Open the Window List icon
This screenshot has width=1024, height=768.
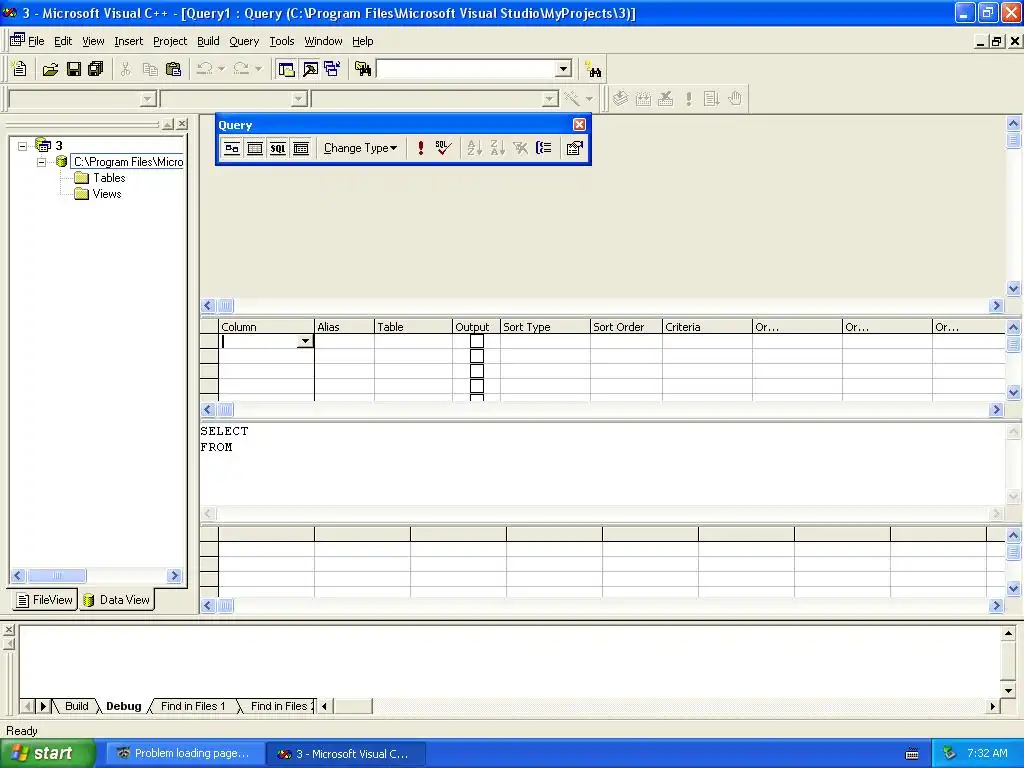click(332, 69)
